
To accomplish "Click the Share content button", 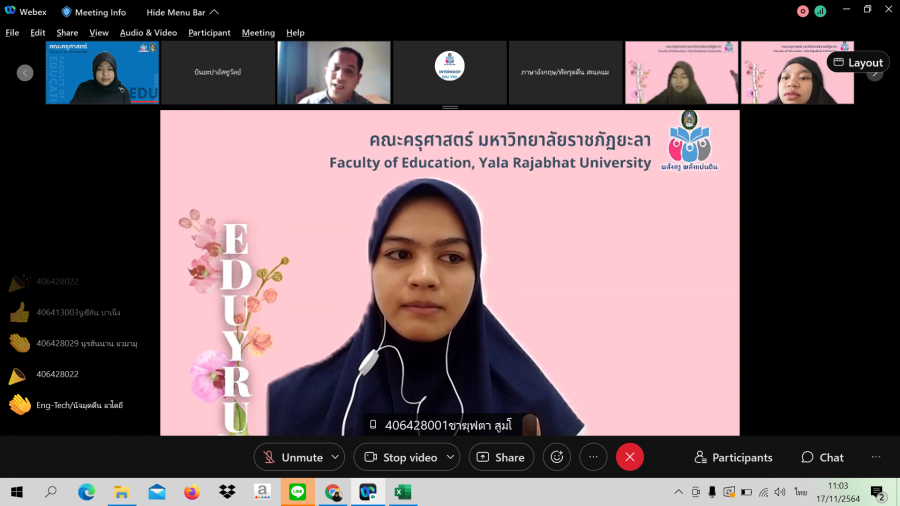I will coord(500,457).
